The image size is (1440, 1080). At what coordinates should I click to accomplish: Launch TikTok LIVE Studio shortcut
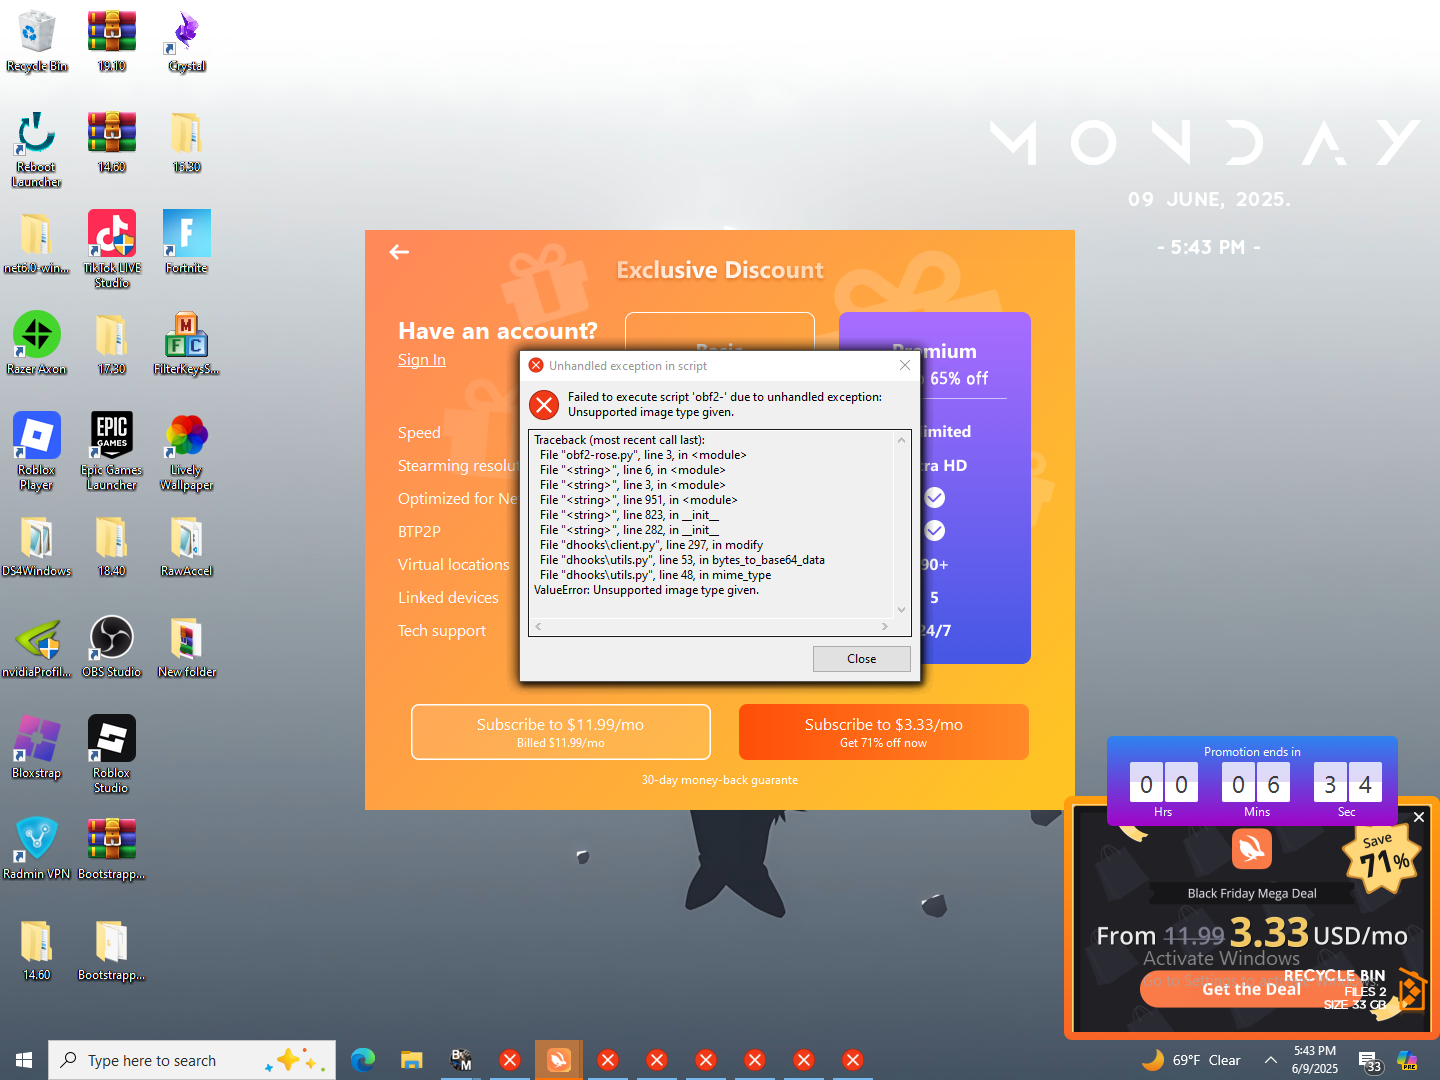[x=112, y=250]
